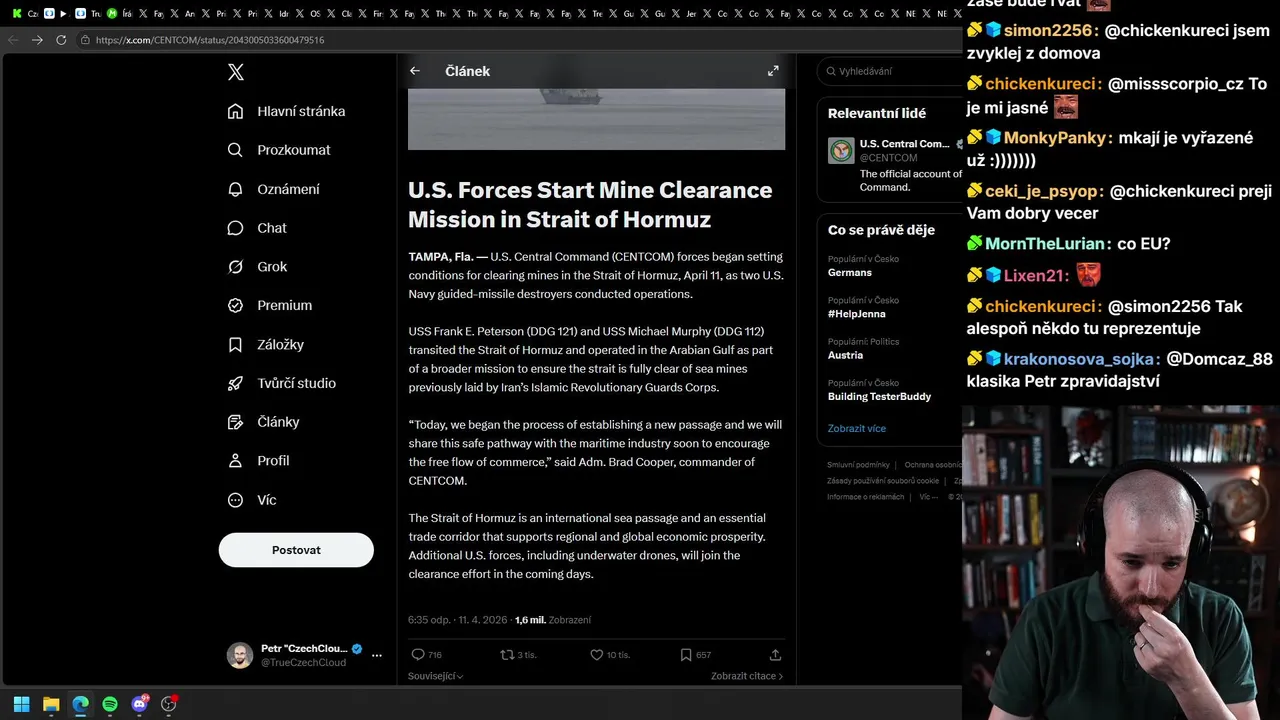Expand the Víc more menu
Image resolution: width=1280 pixels, height=720 pixels.
coord(252,500)
